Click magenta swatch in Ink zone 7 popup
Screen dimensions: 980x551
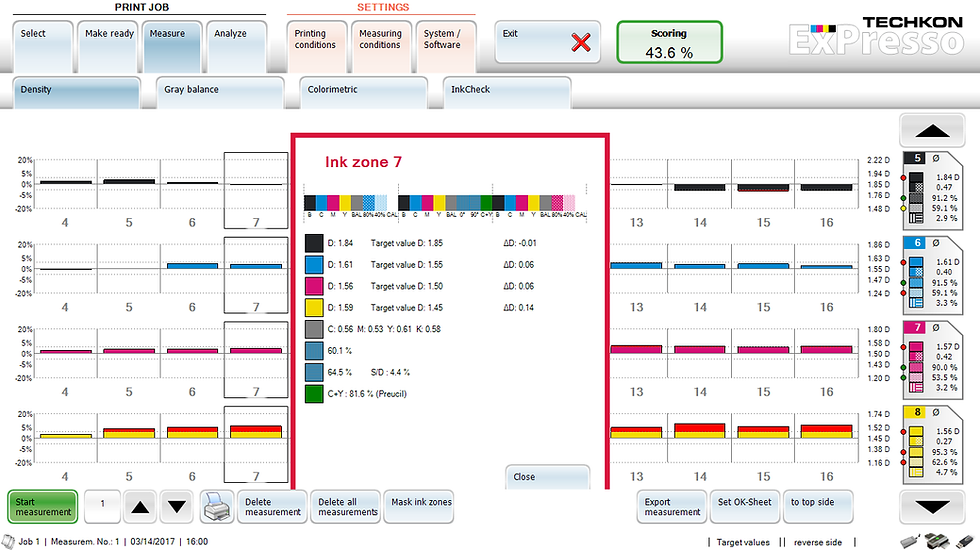coord(314,286)
